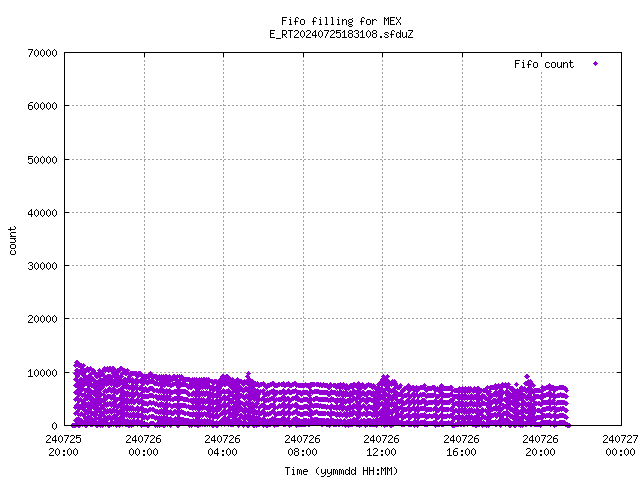Click the y-axis value 20000
The width and height of the screenshot is (640, 480).
42,319
